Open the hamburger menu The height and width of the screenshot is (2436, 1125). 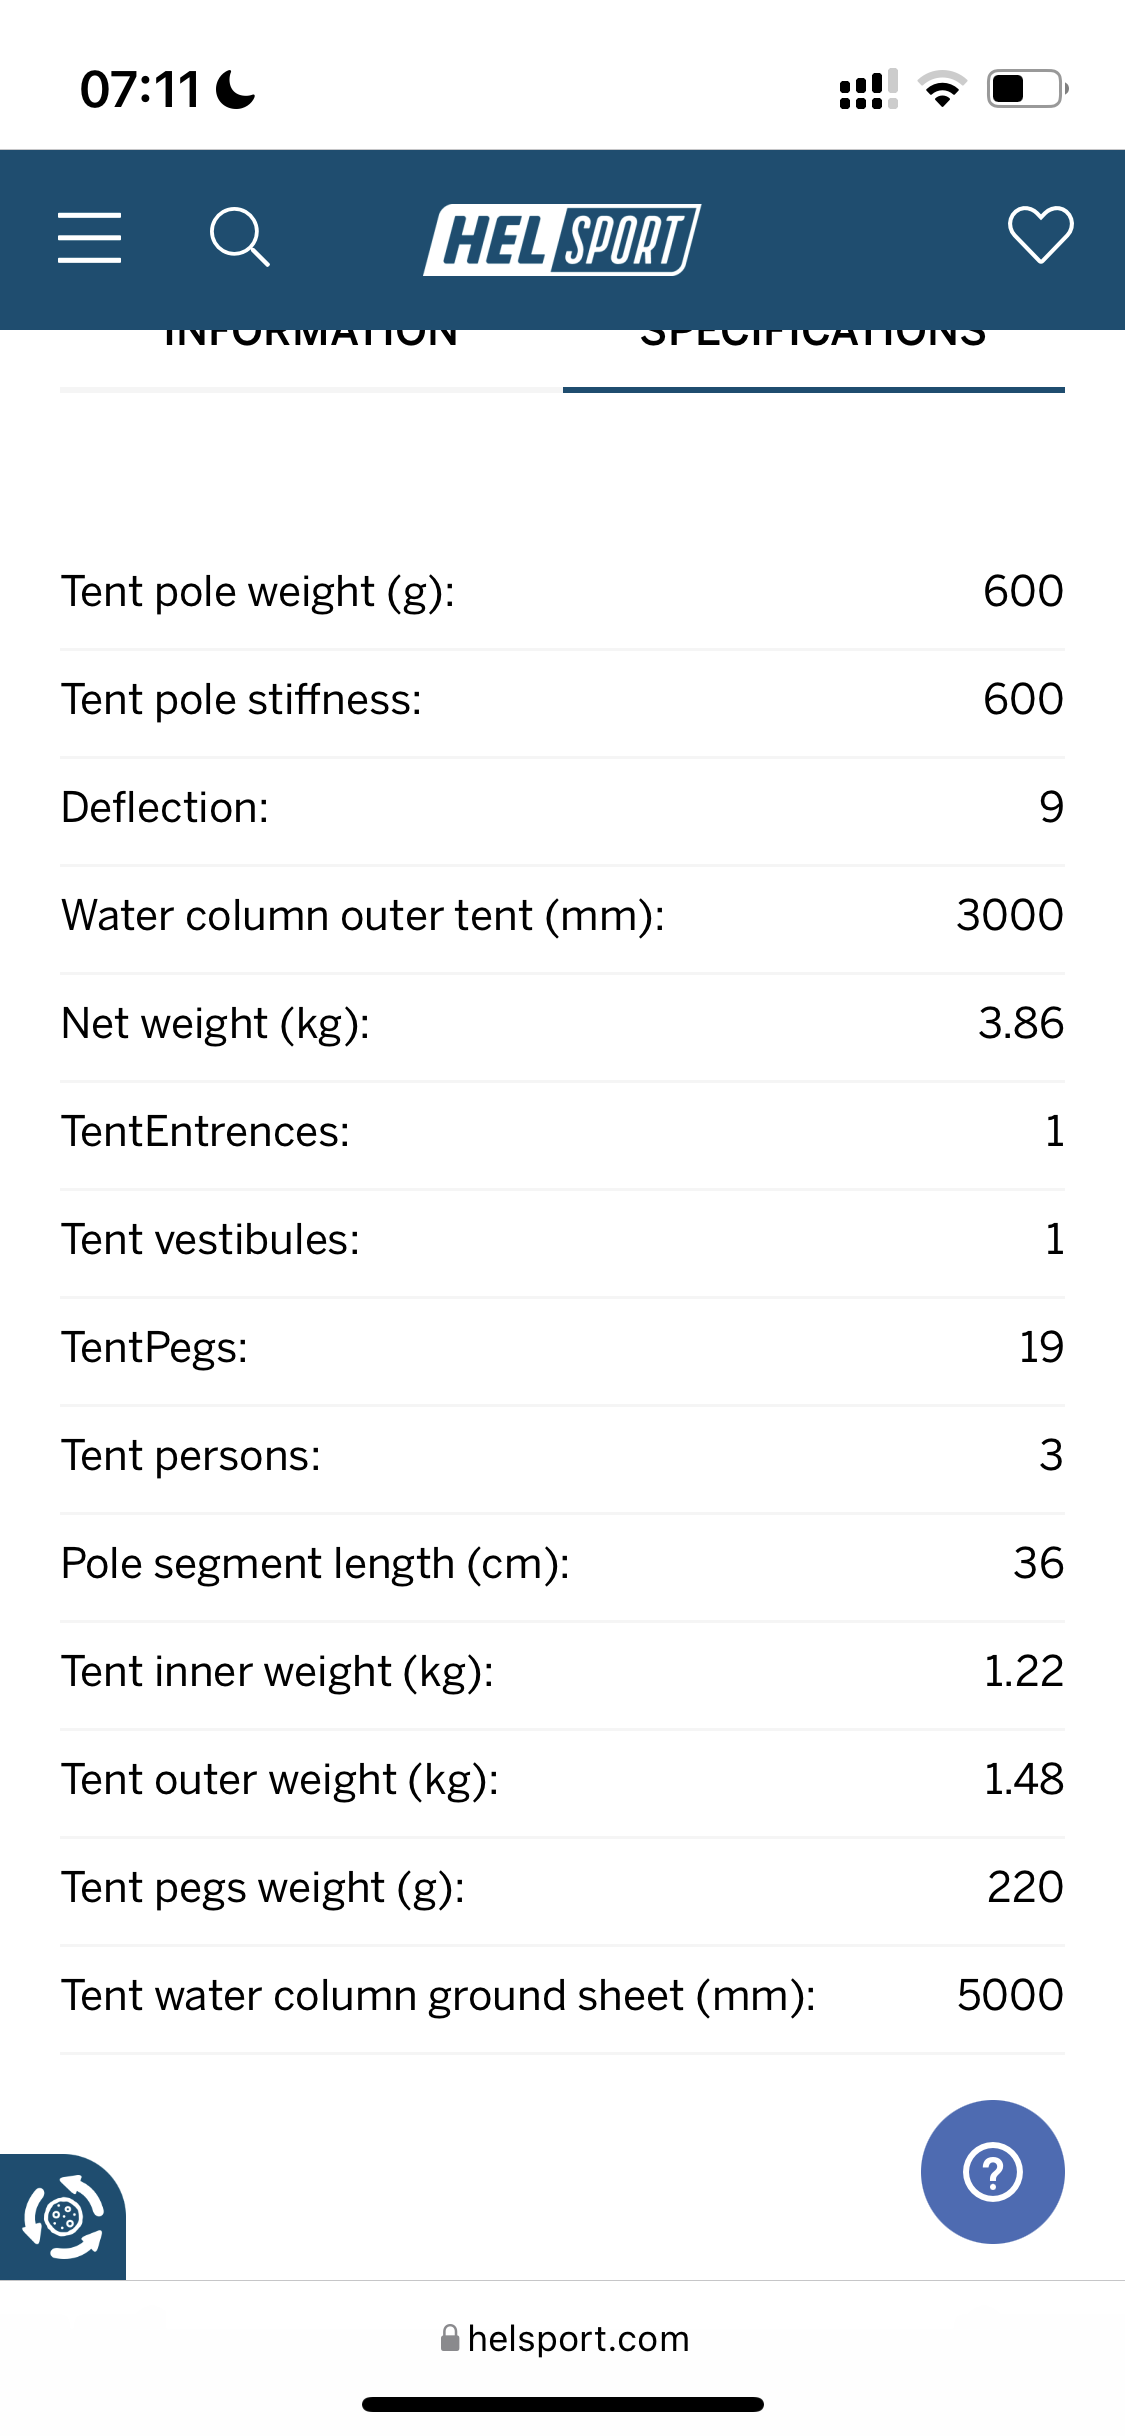click(89, 238)
